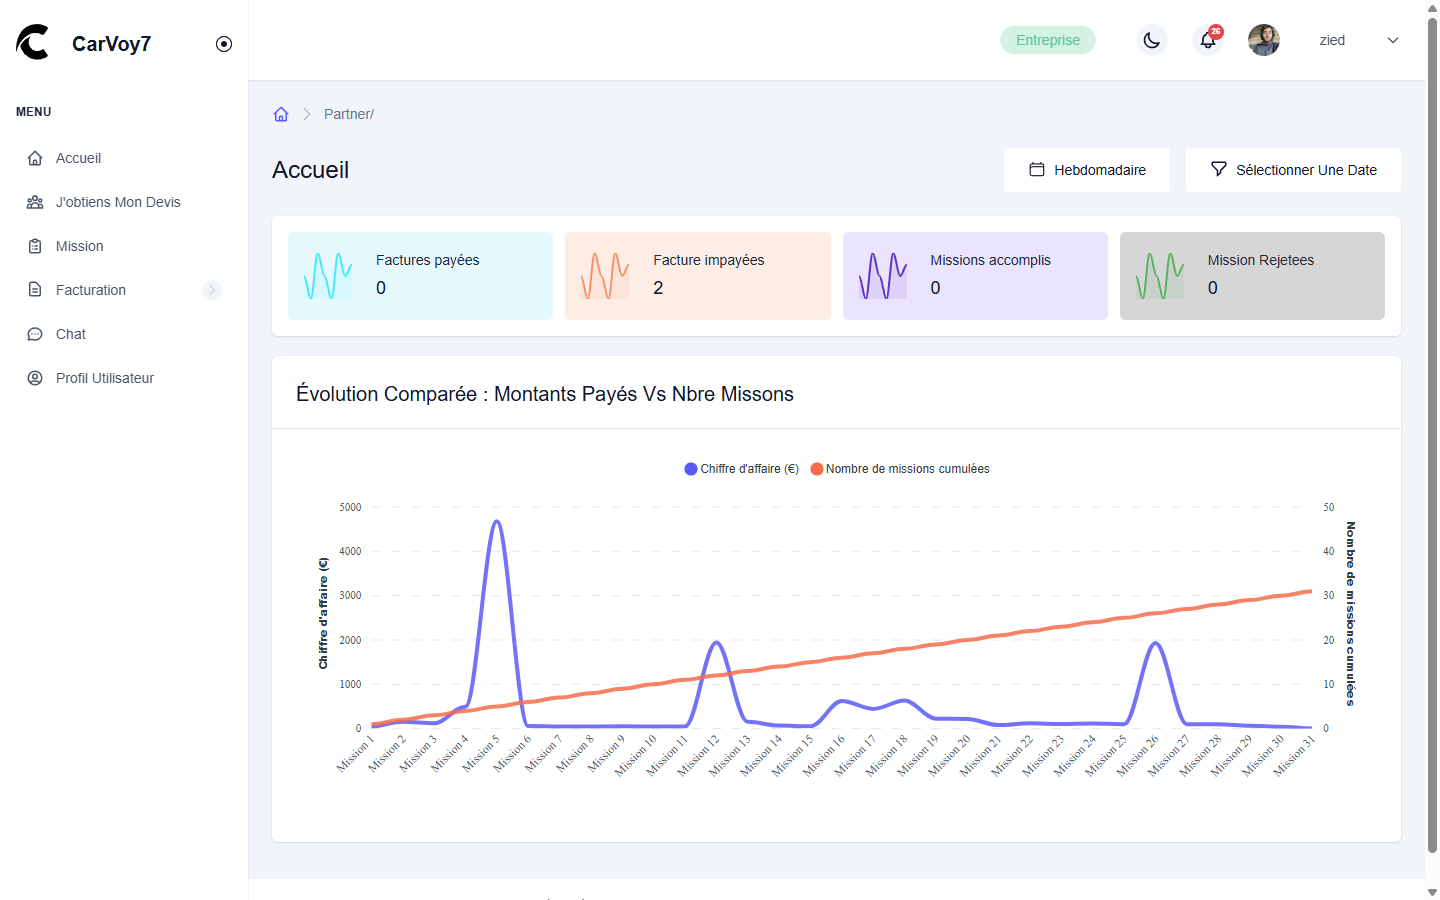
Task: Click the Profil Utilisateur icon
Action: (x=35, y=378)
